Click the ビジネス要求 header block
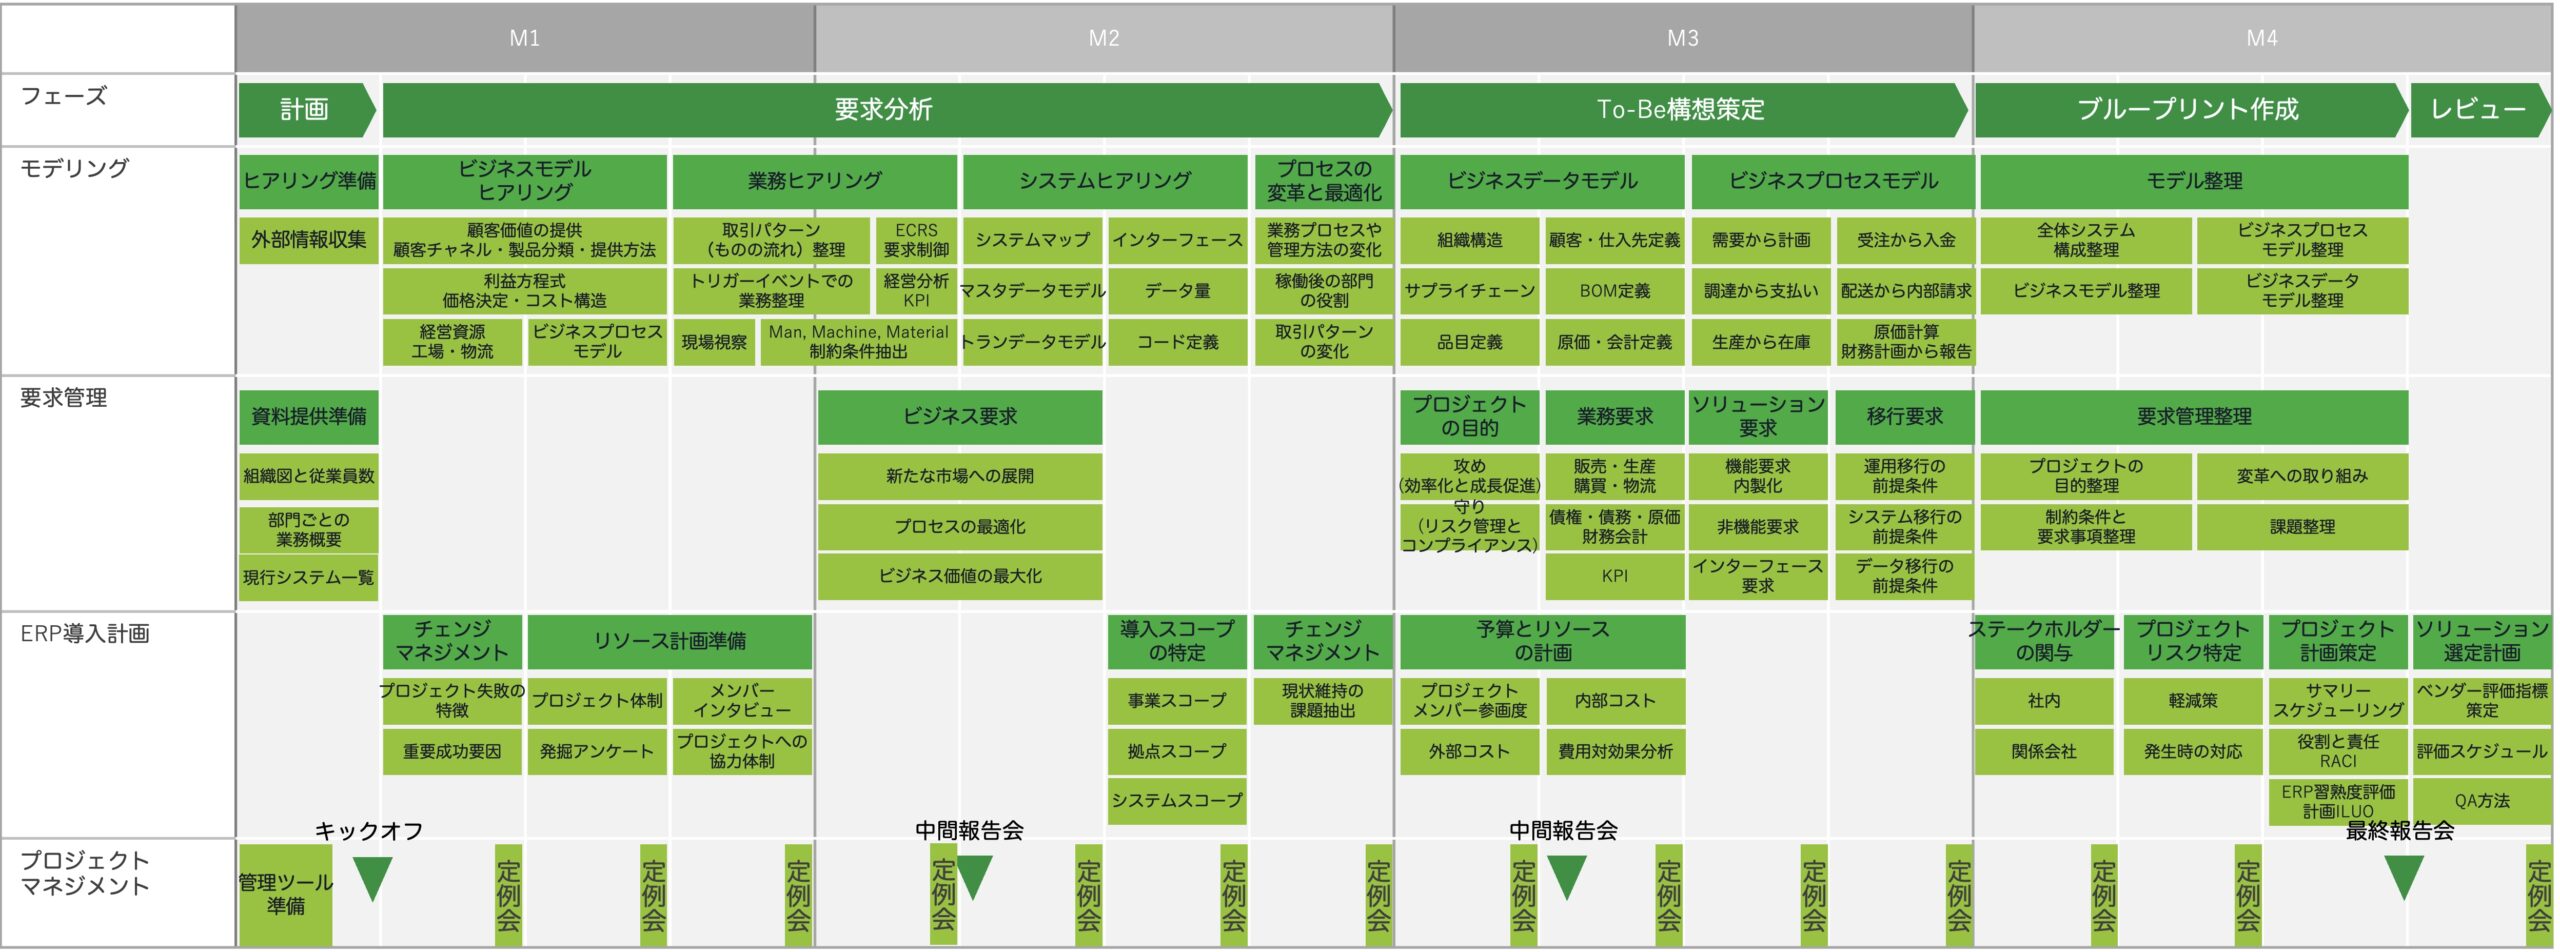Screen dimensions: 2560x952 click(x=960, y=417)
